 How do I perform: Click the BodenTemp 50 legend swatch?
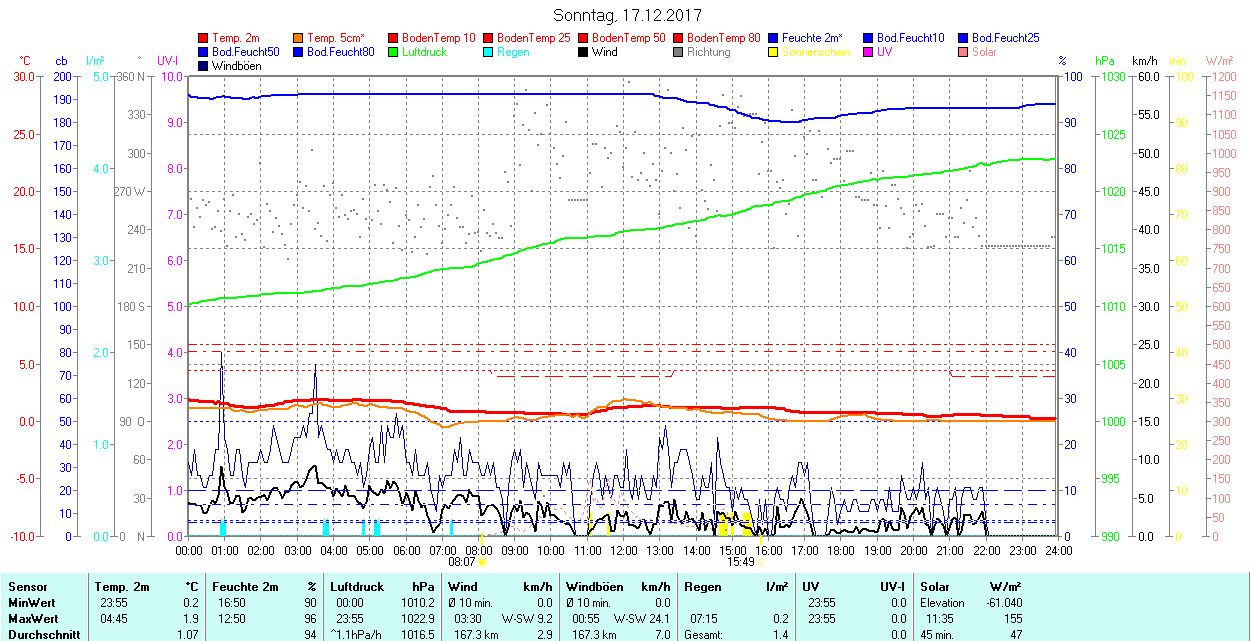click(583, 38)
